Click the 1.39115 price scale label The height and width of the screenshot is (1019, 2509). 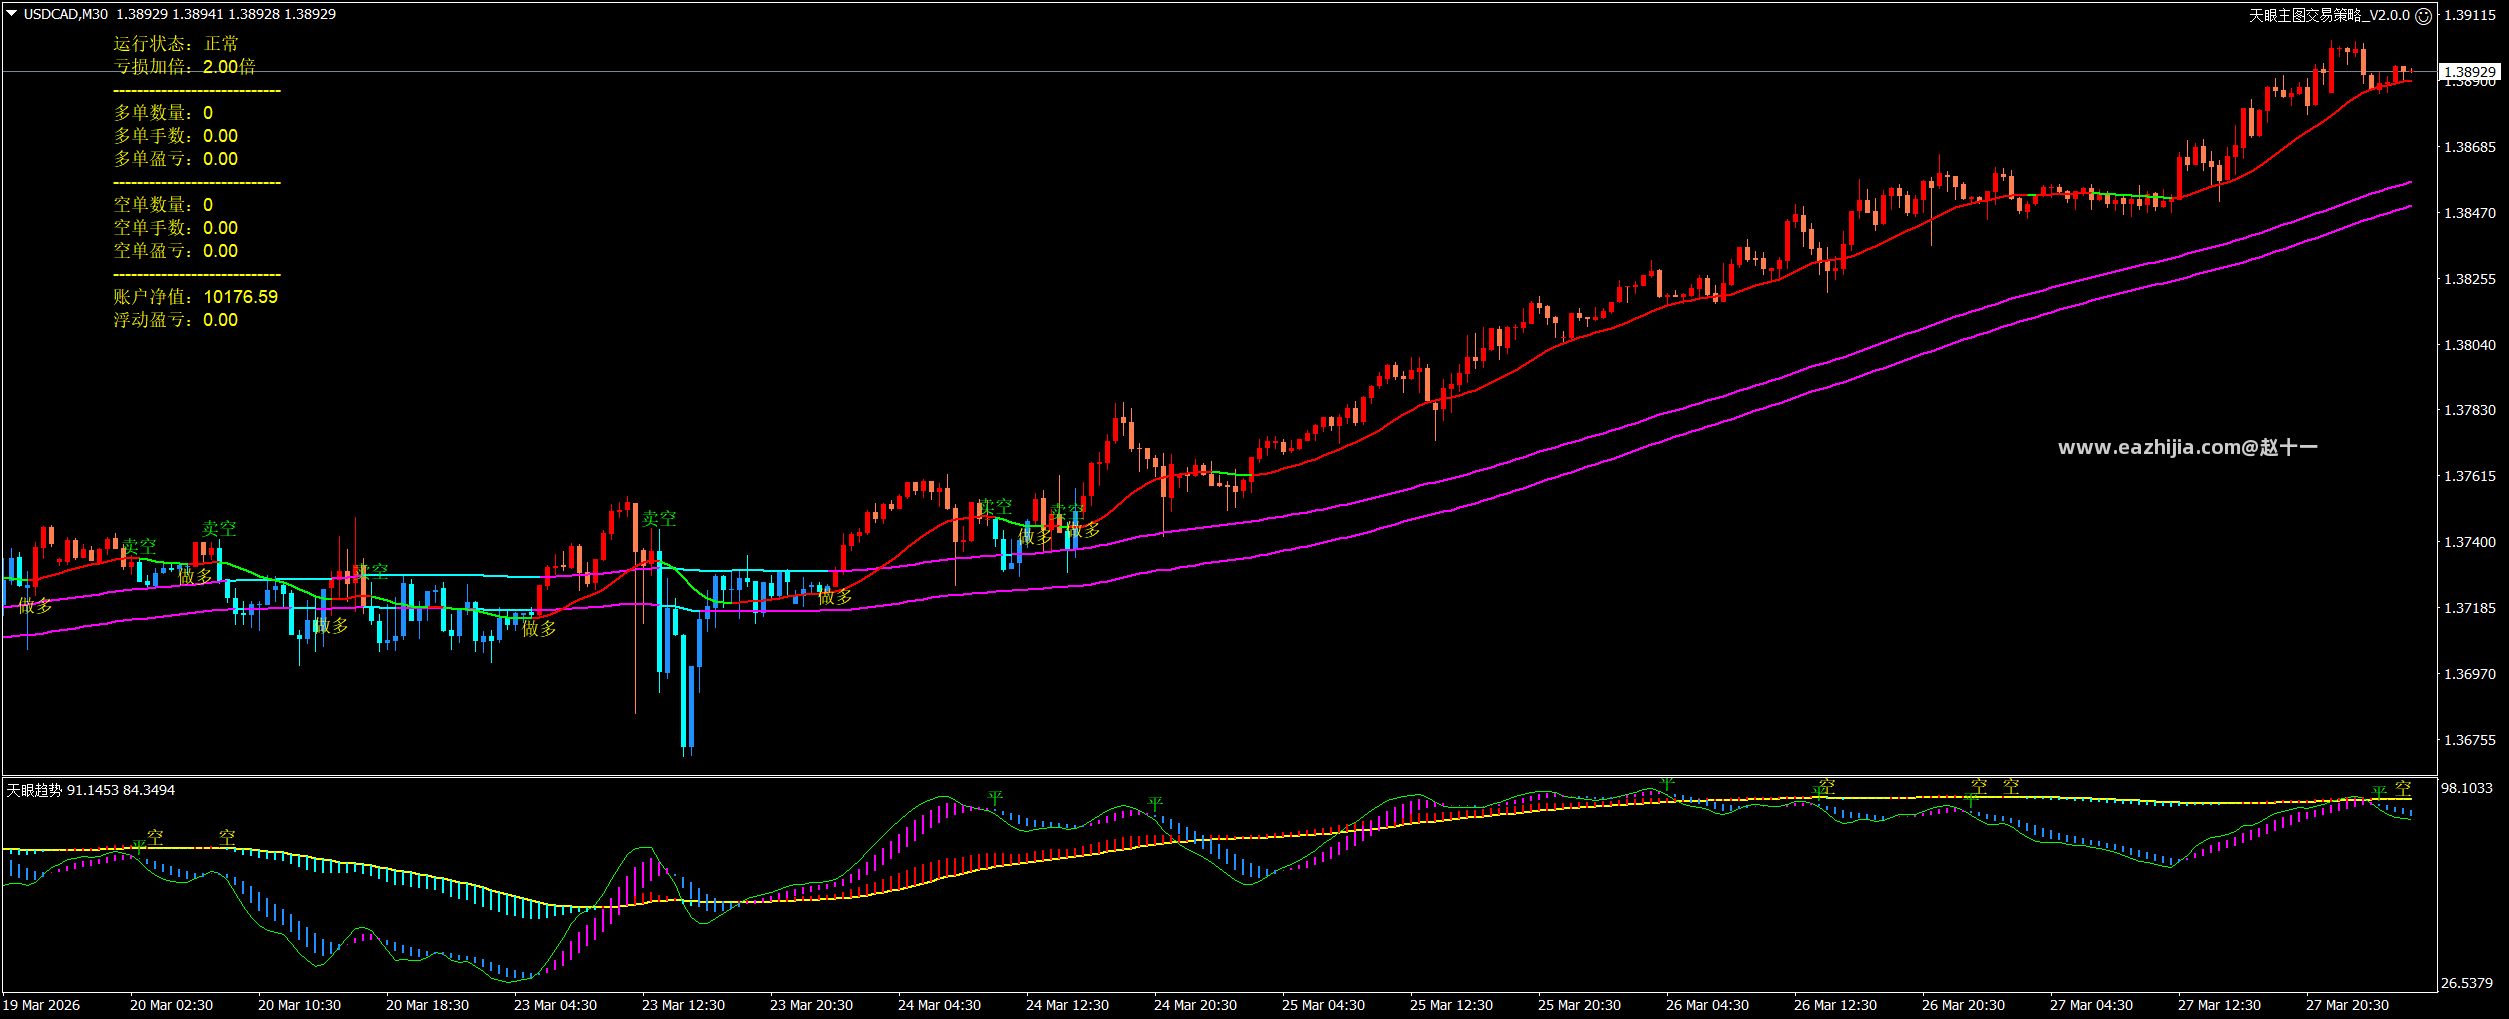pos(2469,15)
